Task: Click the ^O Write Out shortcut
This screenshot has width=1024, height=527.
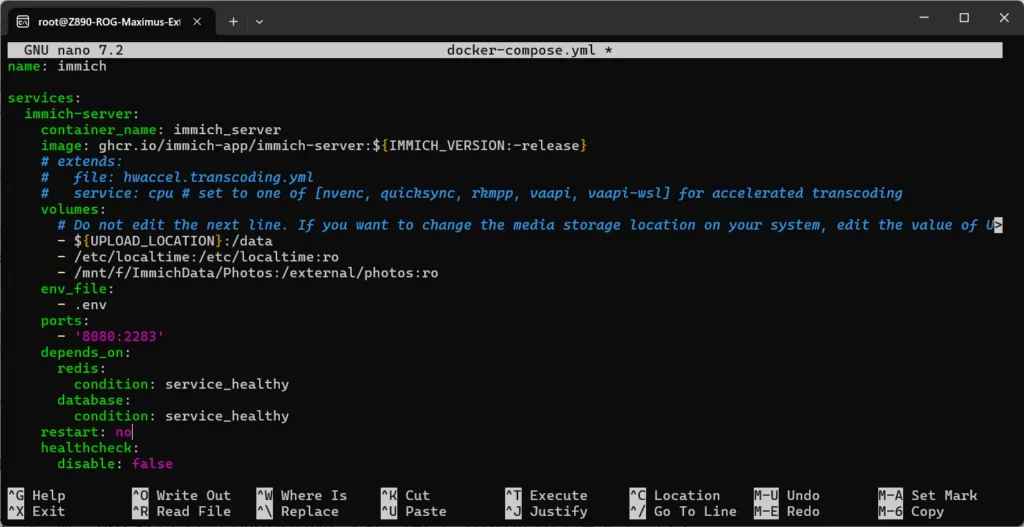Action: pyautogui.click(x=182, y=496)
